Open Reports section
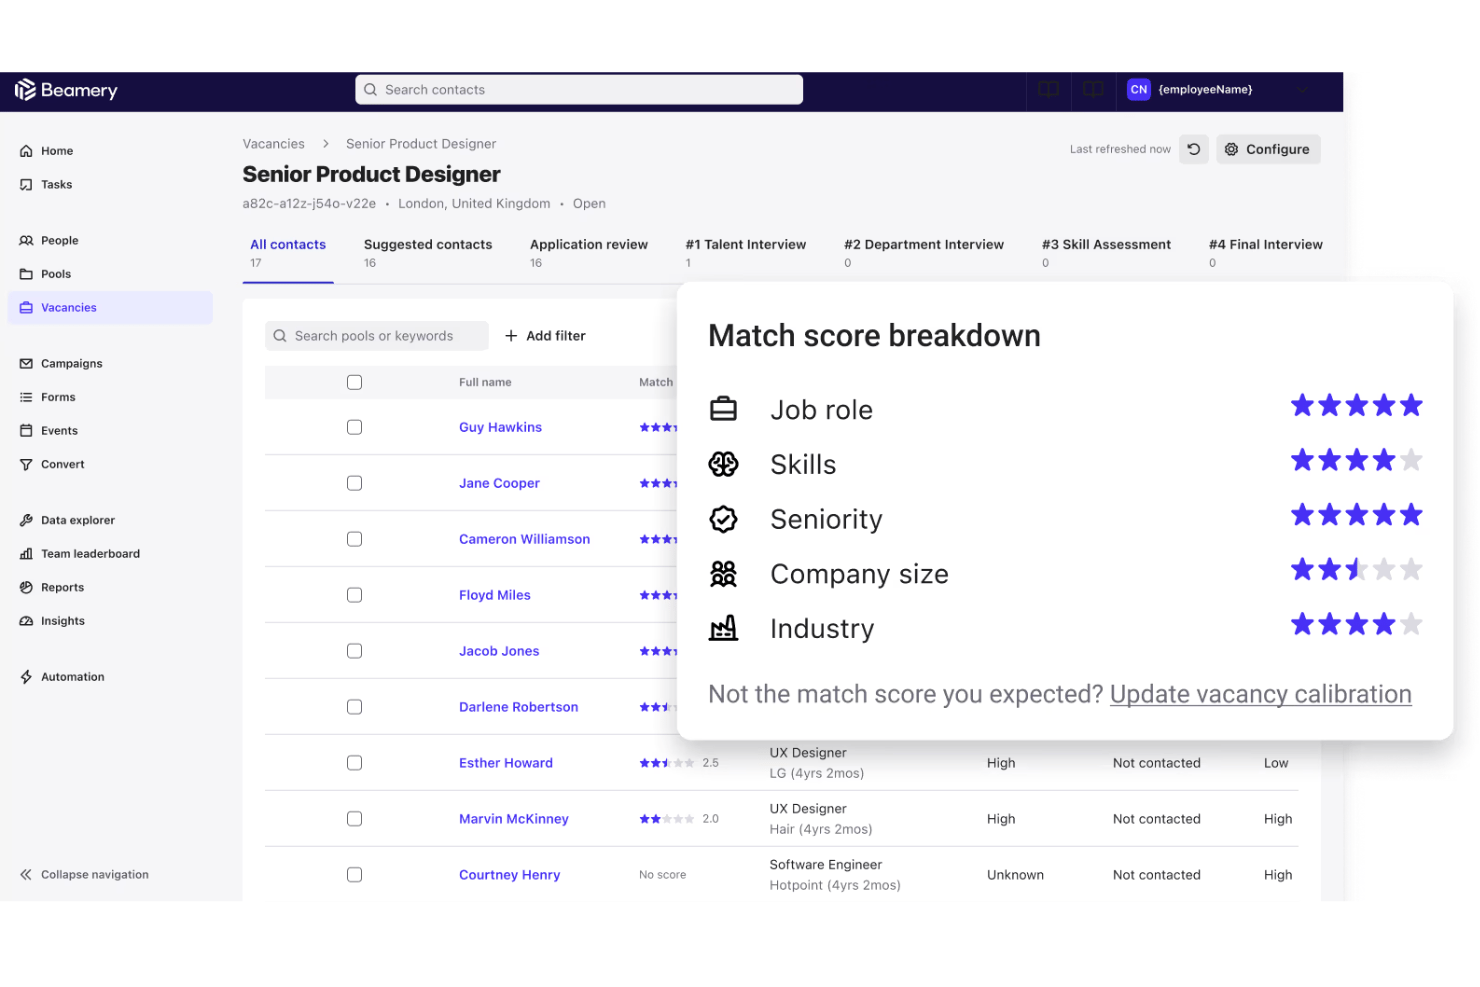 pos(51,588)
